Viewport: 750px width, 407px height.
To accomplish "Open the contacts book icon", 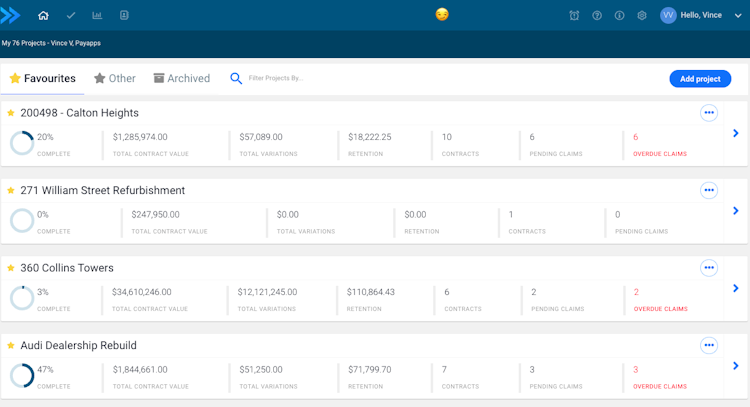I will tap(124, 15).
